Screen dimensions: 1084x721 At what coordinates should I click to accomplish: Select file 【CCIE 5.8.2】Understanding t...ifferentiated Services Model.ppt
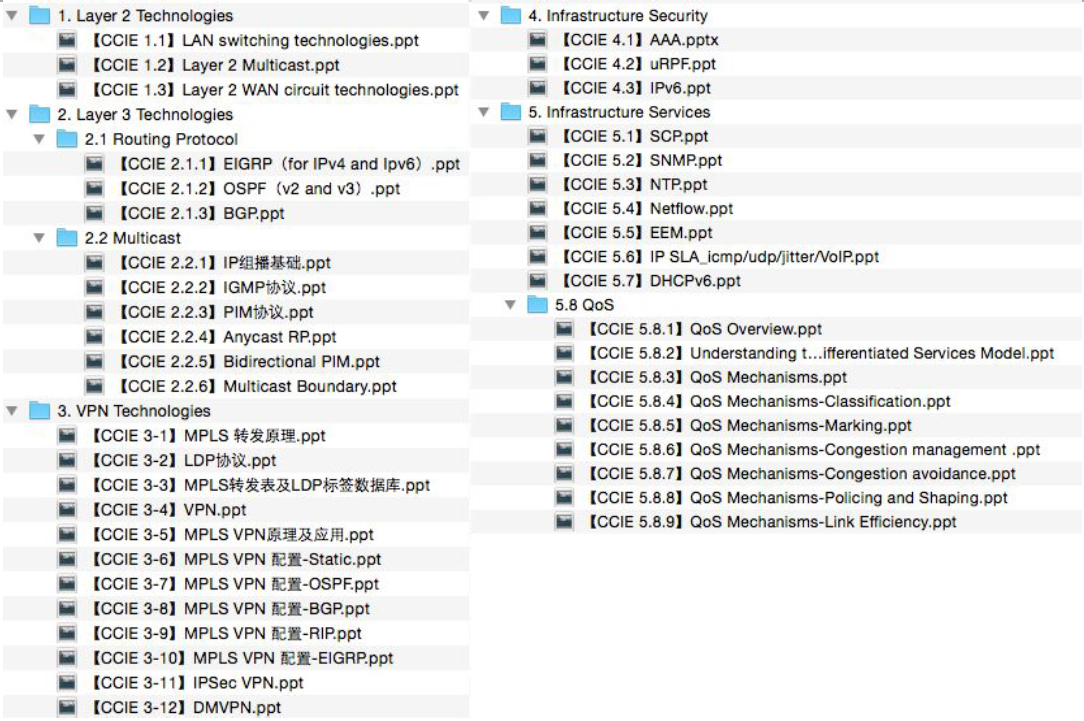coord(821,353)
